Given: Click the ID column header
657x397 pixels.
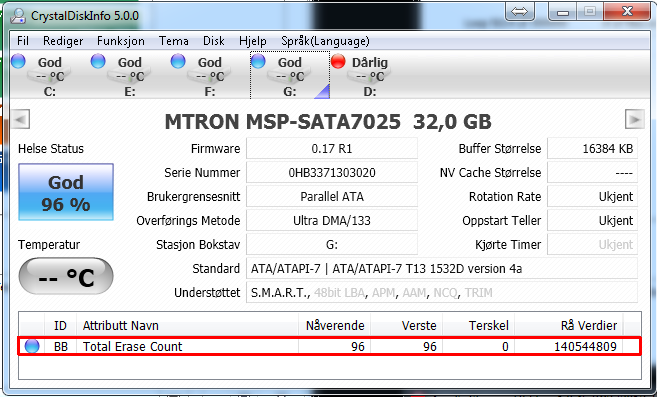Looking at the screenshot, I should click(60, 325).
